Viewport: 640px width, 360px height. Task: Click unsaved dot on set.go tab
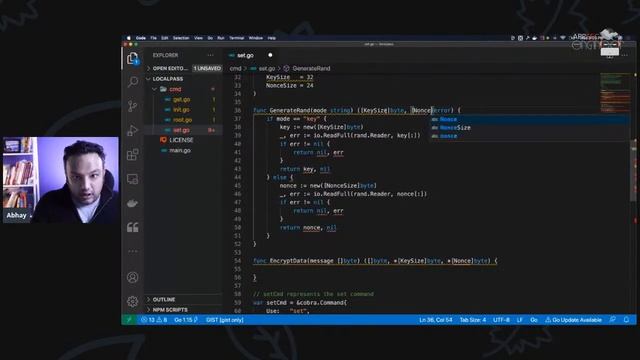coord(270,55)
